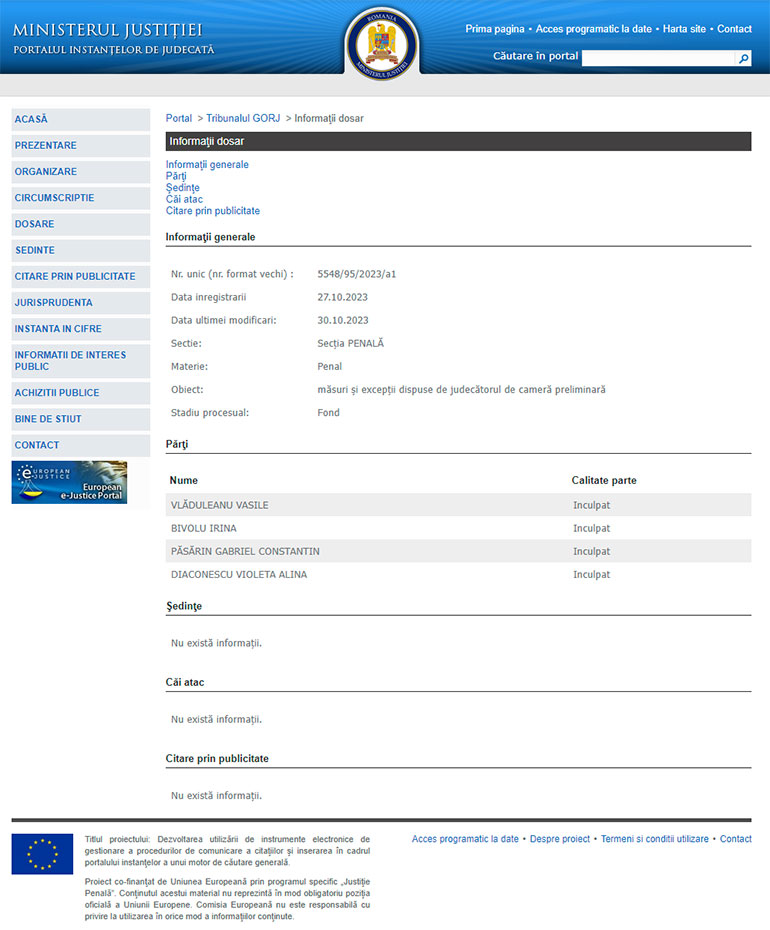The width and height of the screenshot is (770, 930).
Task: Jump to the Părți anchor link
Action: (x=176, y=176)
